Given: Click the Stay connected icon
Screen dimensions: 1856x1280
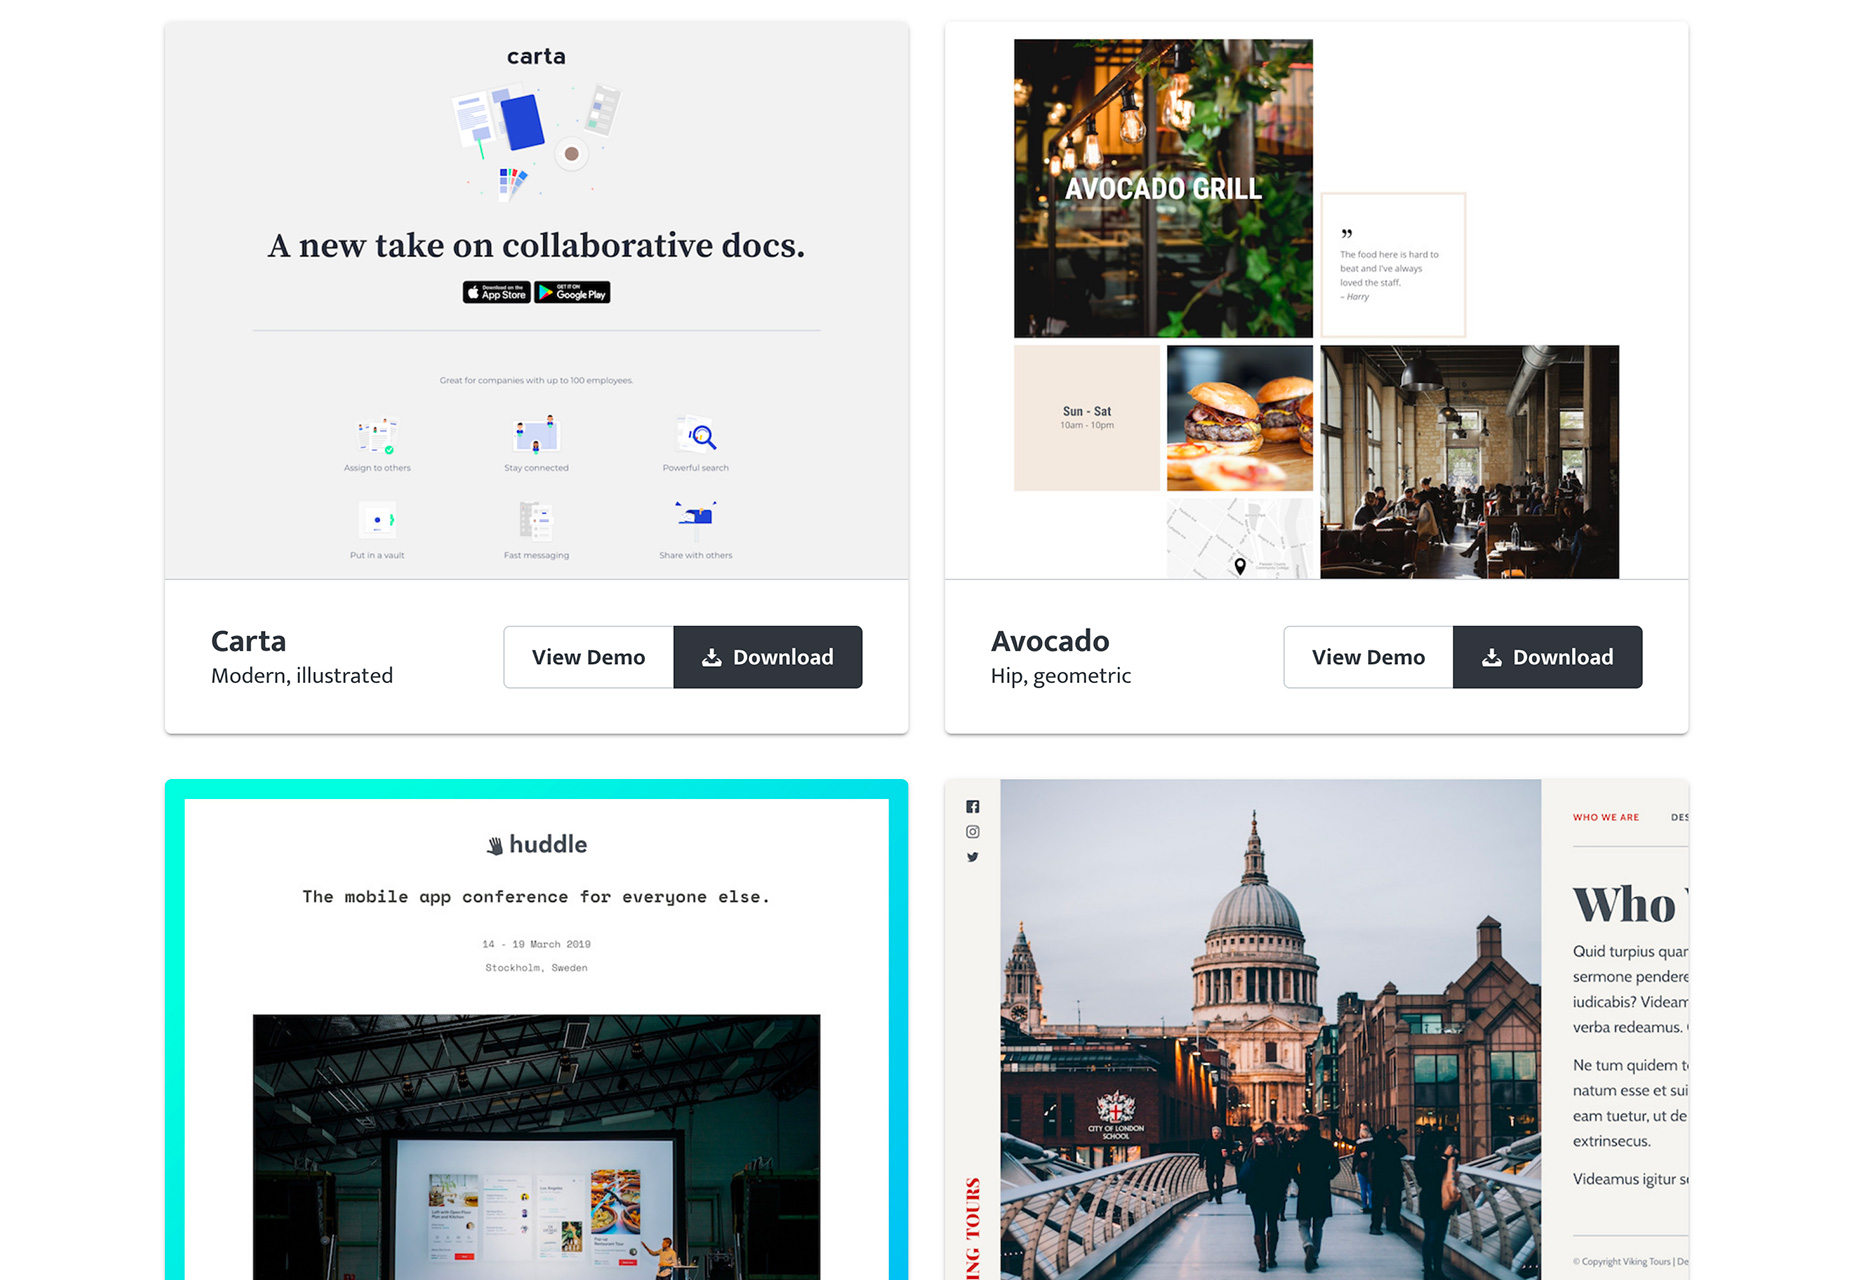Looking at the screenshot, I should click(536, 436).
